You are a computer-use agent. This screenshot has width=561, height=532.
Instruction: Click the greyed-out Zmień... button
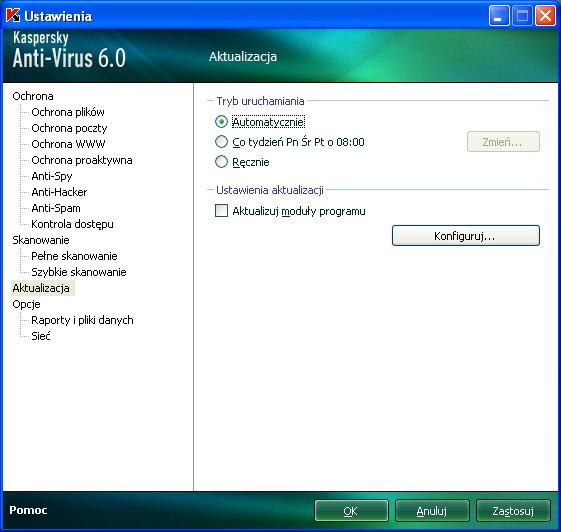click(x=503, y=142)
